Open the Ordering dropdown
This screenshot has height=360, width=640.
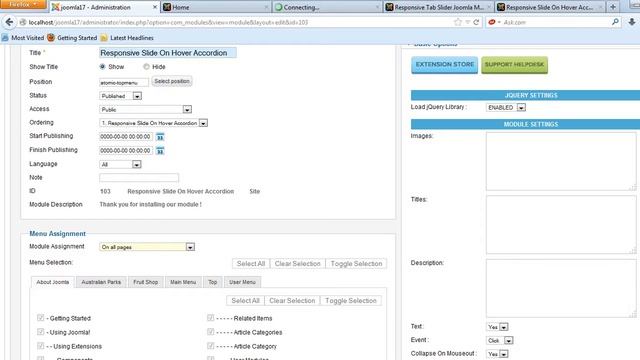pos(153,123)
